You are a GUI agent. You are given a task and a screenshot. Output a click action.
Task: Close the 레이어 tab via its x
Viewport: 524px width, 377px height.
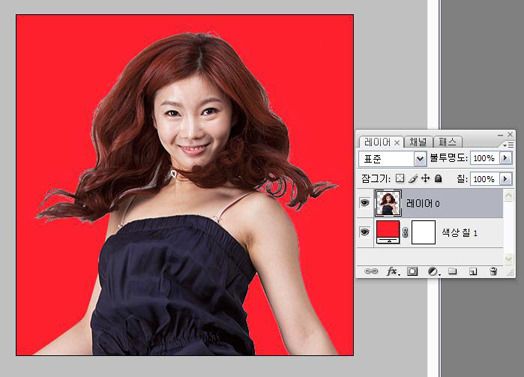click(397, 143)
